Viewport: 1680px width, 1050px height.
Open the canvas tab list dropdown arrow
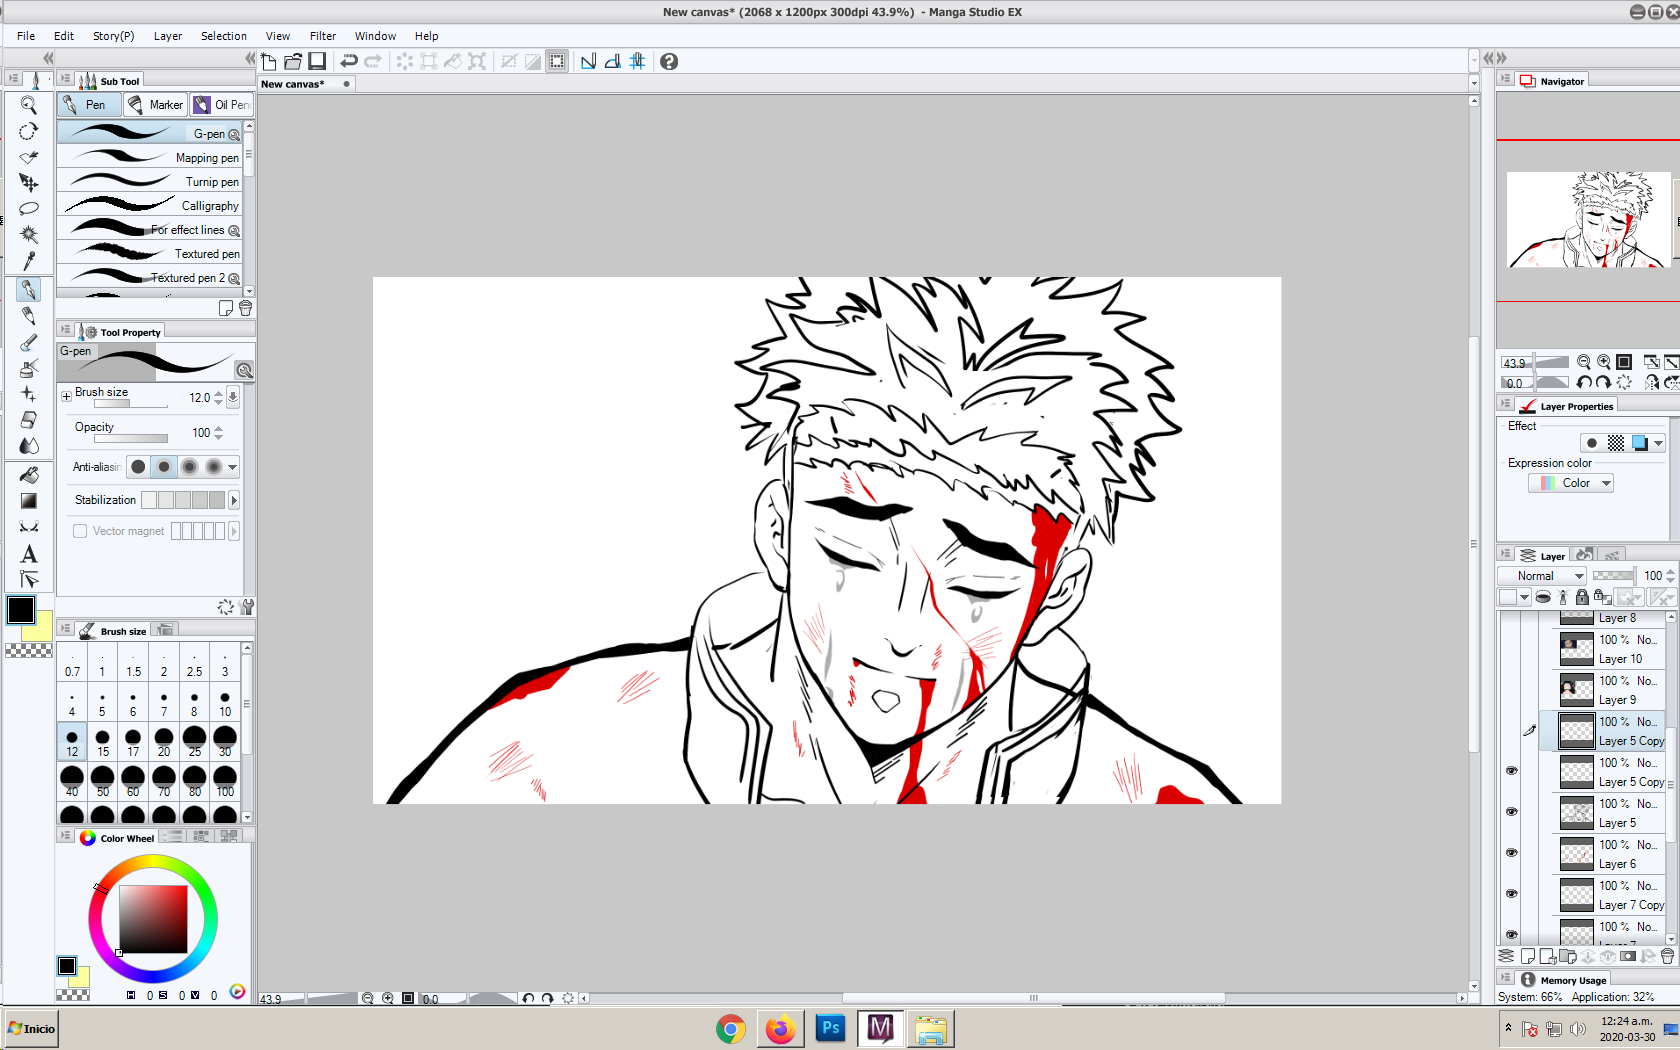(1473, 83)
